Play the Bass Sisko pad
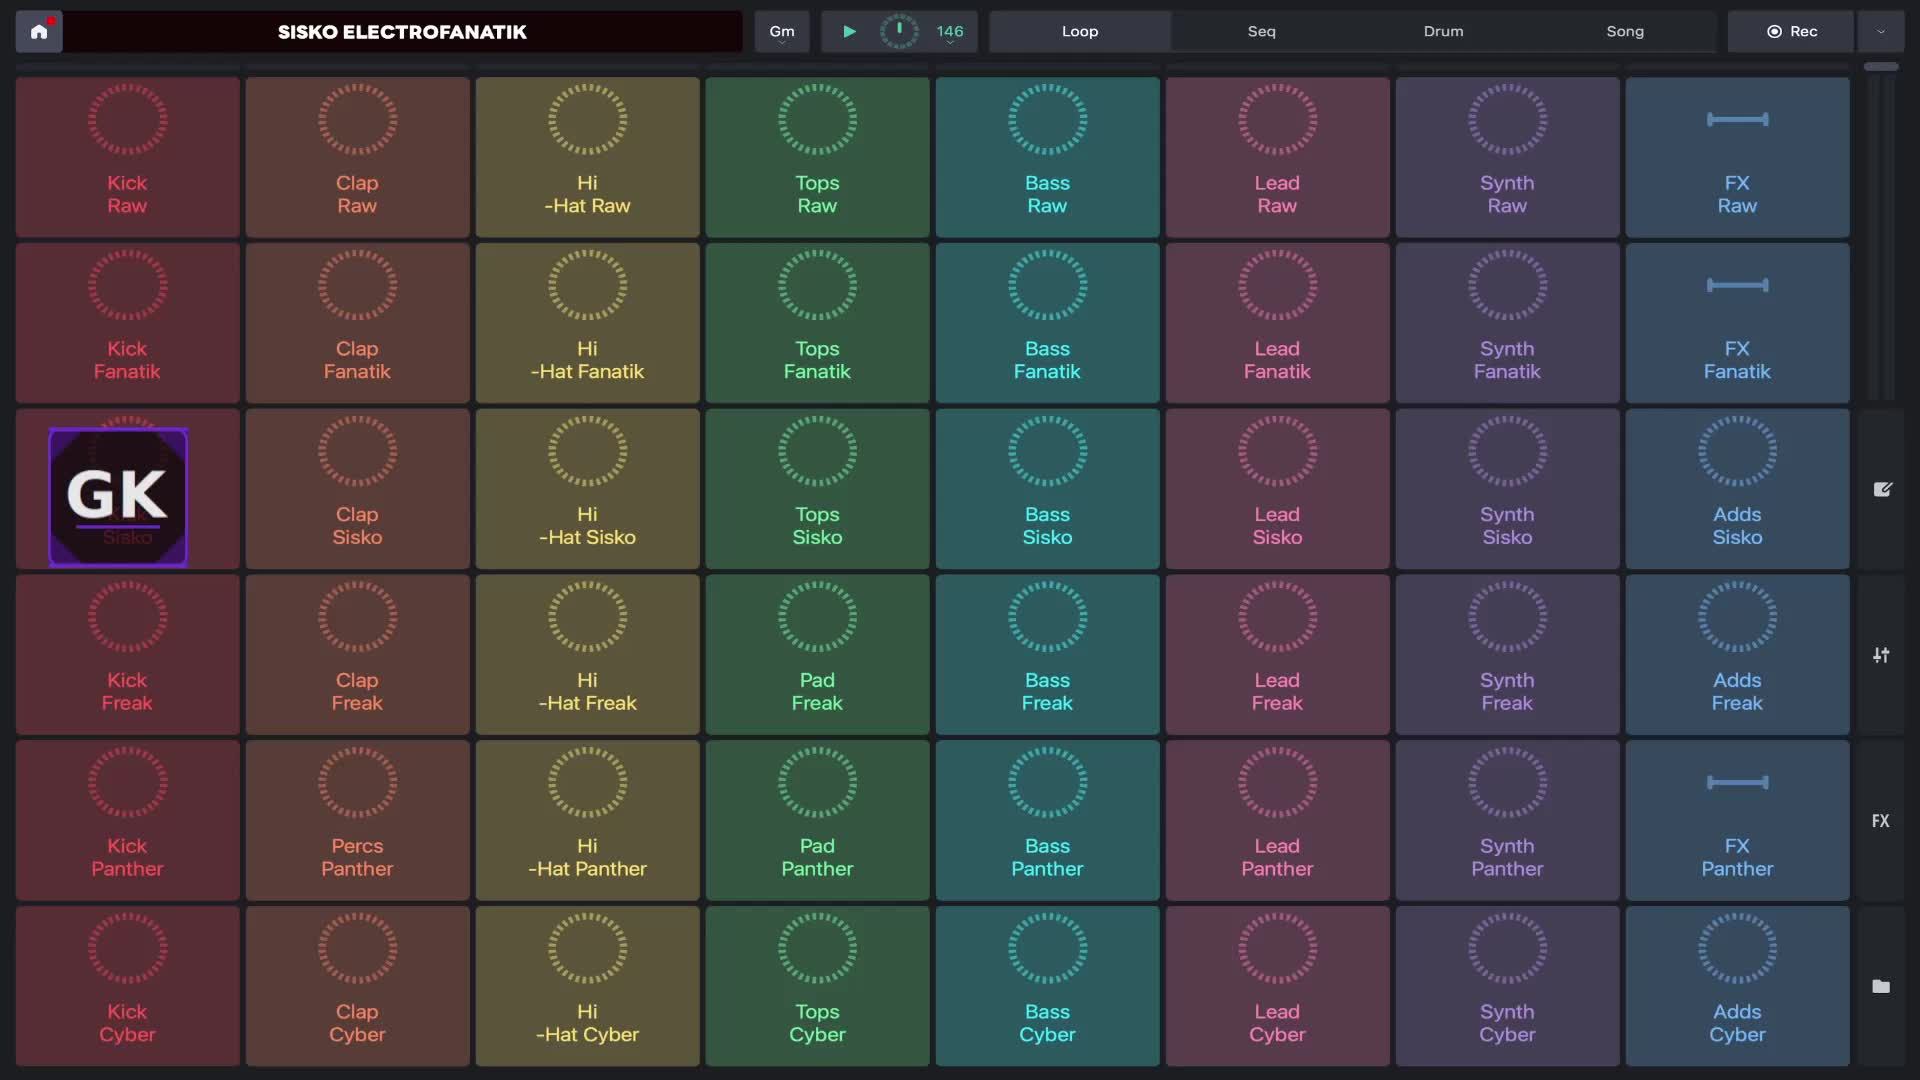This screenshot has height=1080, width=1920. click(1048, 489)
